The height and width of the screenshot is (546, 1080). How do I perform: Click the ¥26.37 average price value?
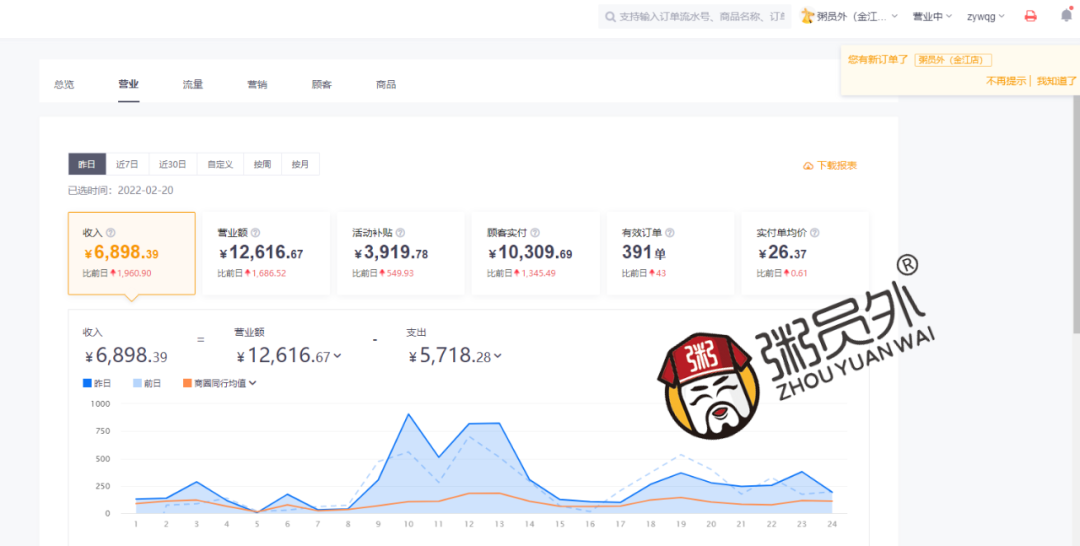(x=782, y=253)
